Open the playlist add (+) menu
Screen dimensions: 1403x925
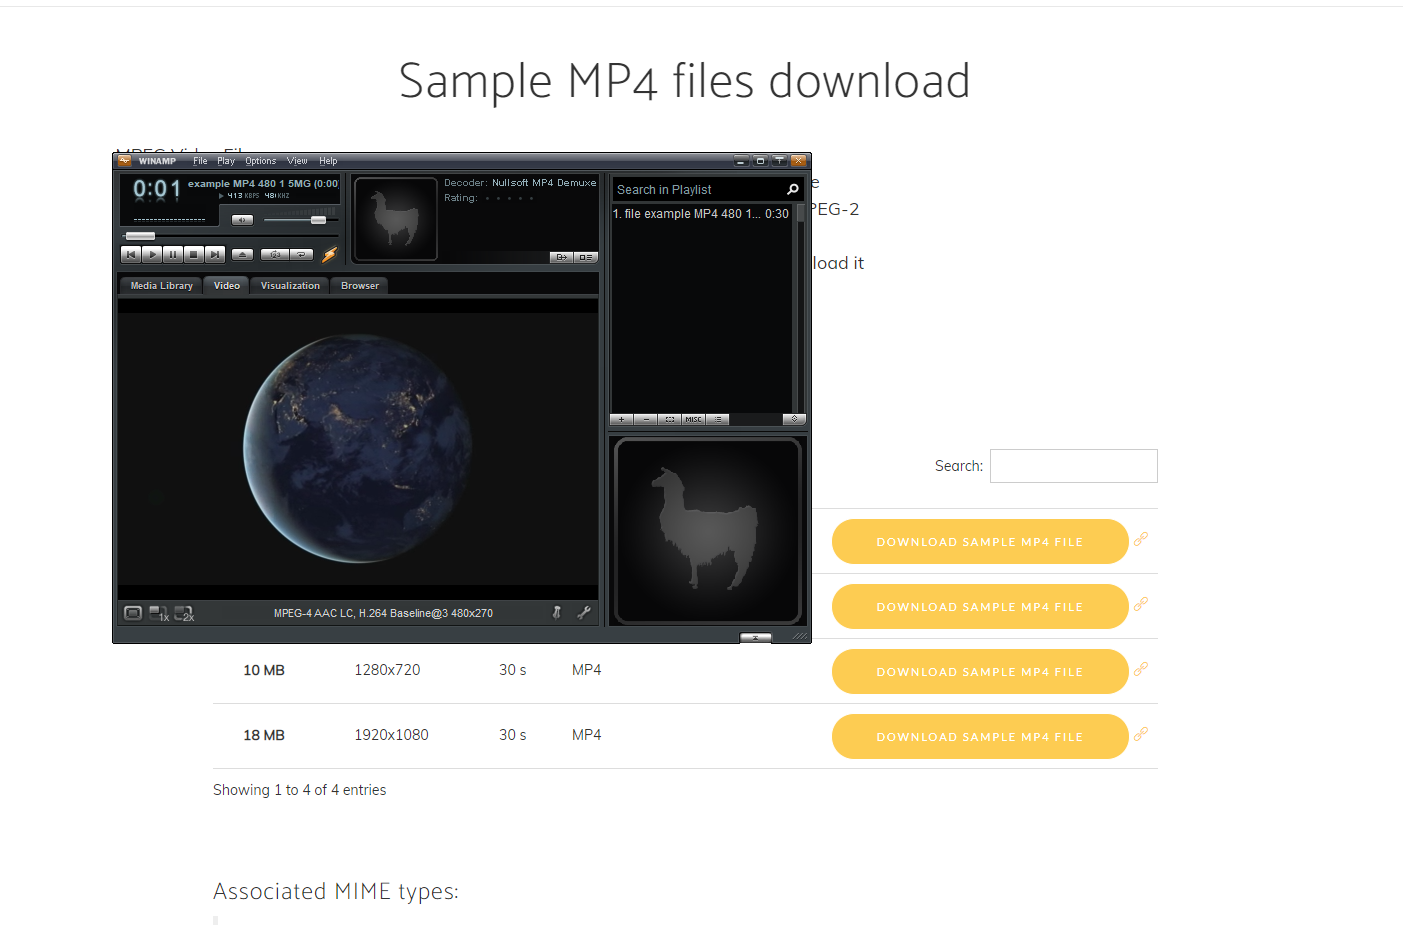[621, 420]
